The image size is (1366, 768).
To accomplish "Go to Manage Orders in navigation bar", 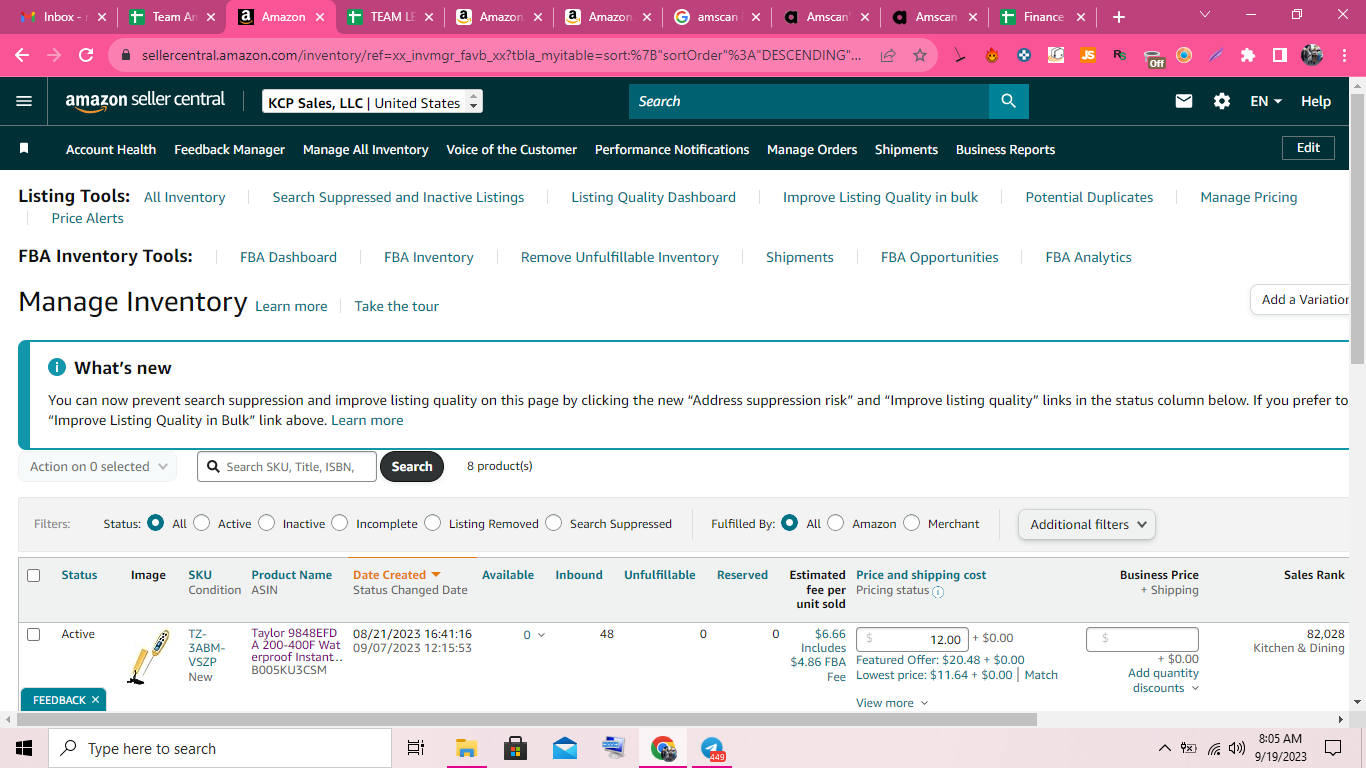I will pos(812,149).
